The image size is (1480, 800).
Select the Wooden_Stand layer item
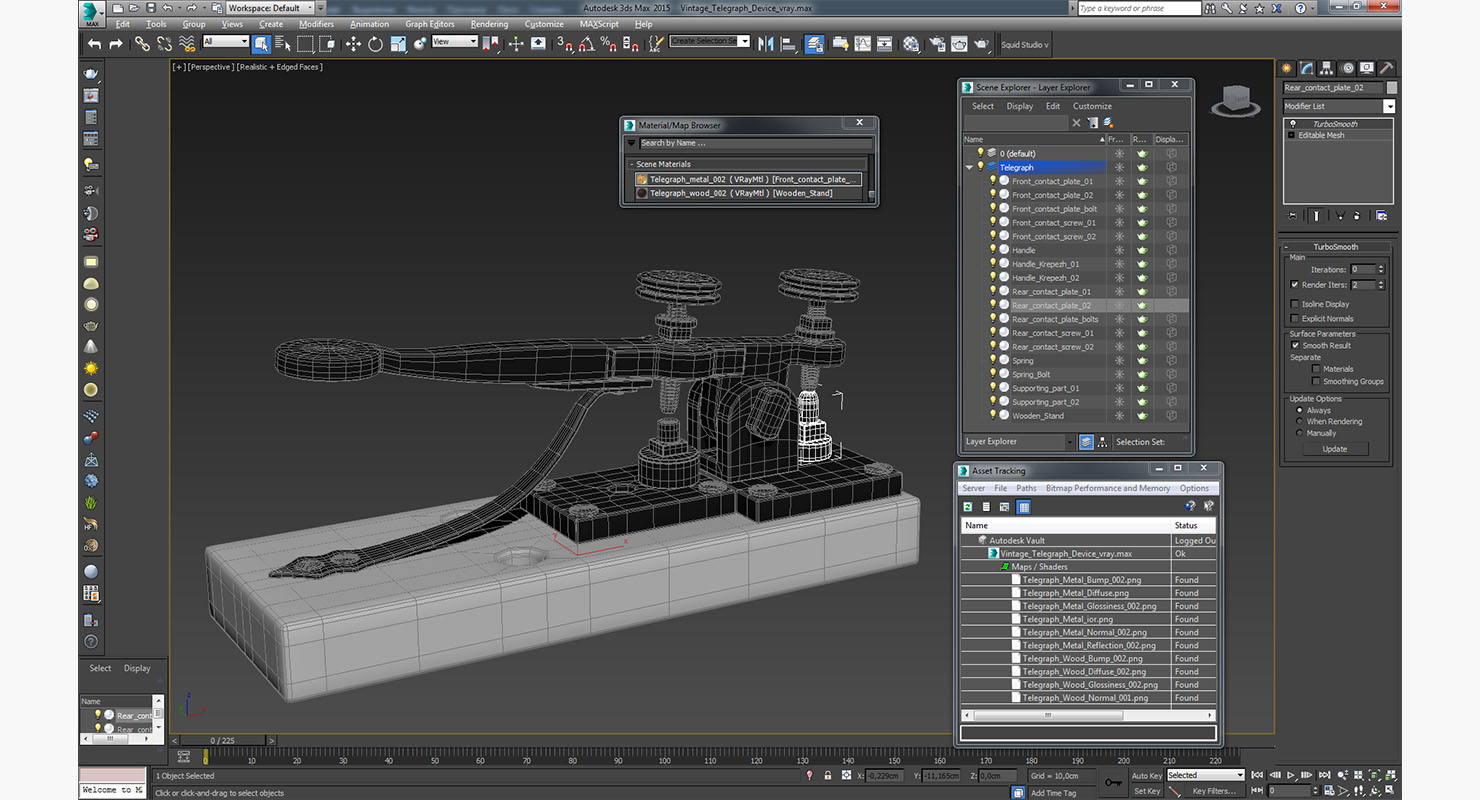[1038, 416]
